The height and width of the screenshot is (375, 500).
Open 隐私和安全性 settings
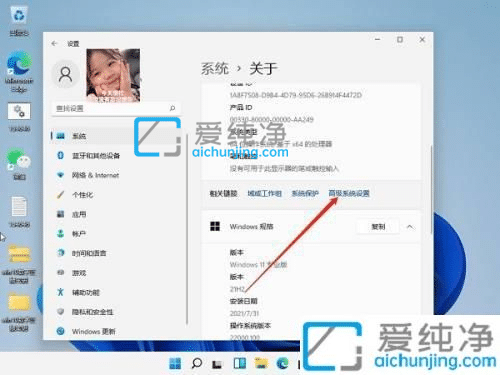tap(93, 312)
